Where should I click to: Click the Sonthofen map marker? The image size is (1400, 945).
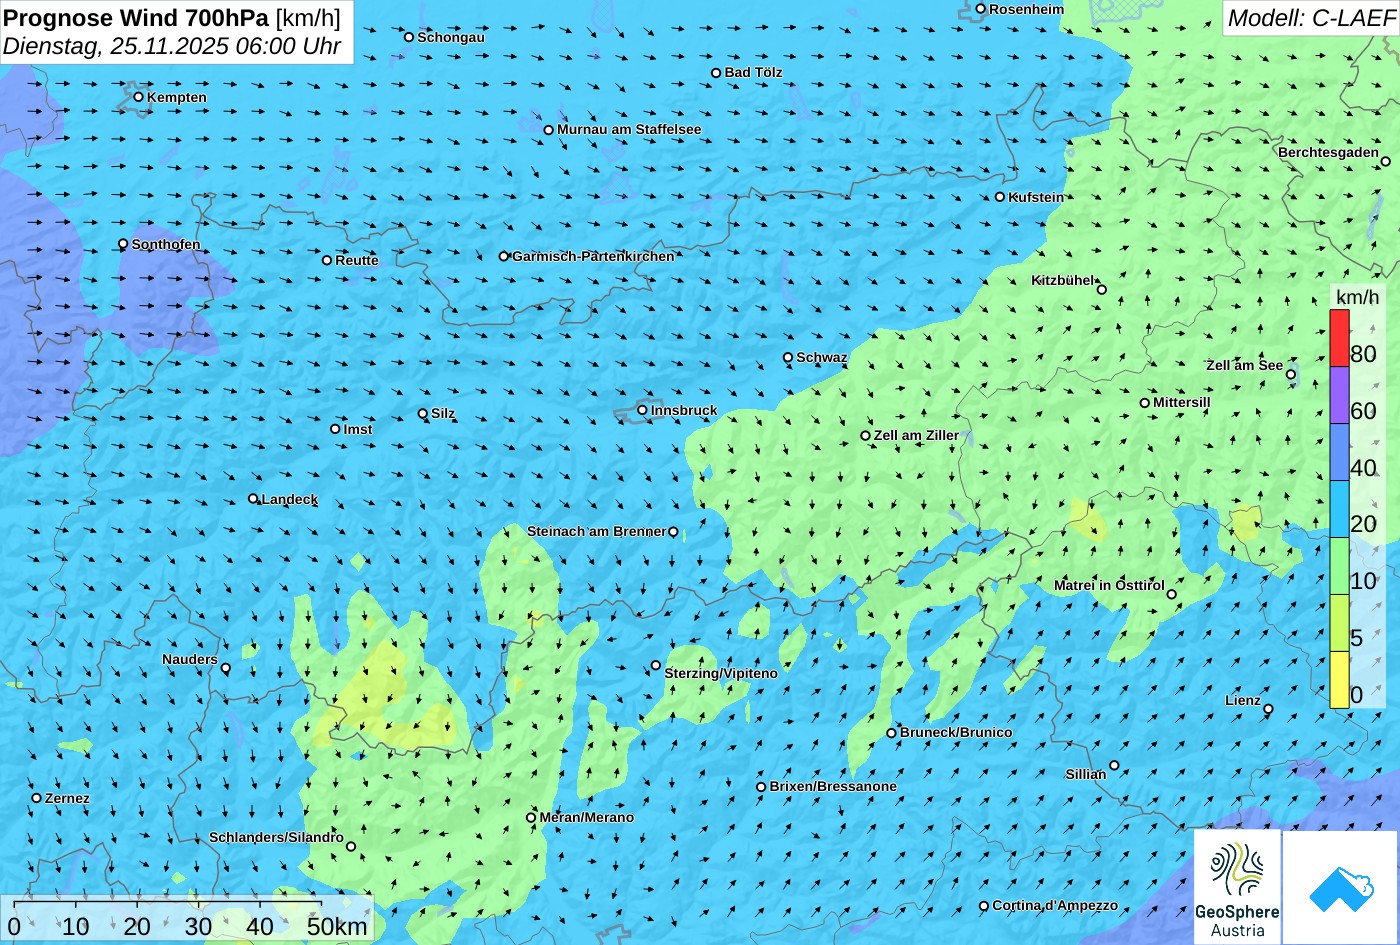coord(124,244)
